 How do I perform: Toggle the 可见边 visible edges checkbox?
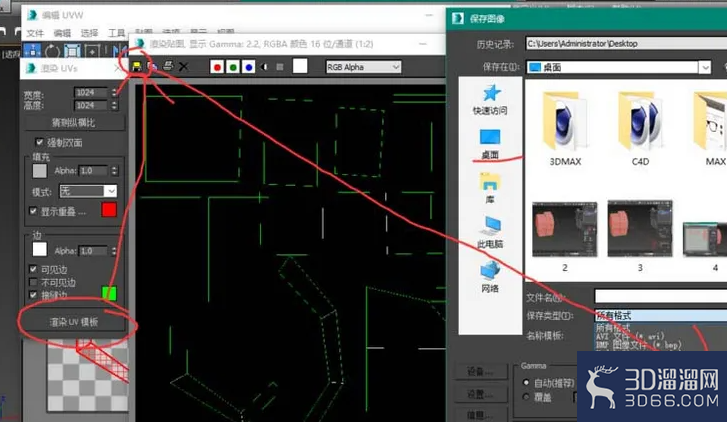pyautogui.click(x=33, y=269)
